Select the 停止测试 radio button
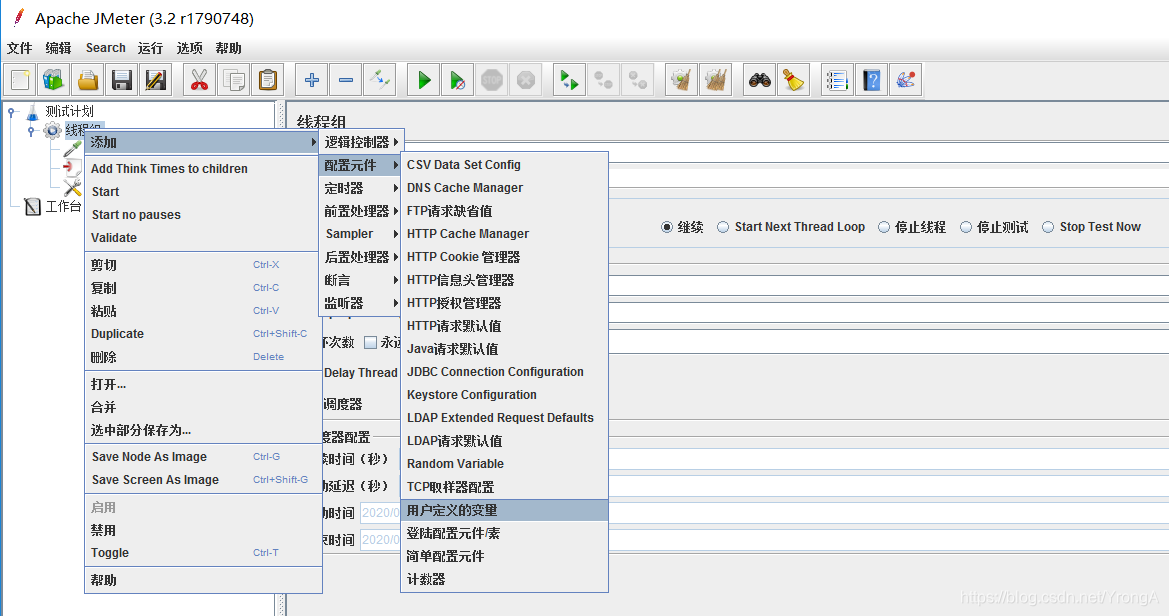This screenshot has height=616, width=1169. coord(965,227)
